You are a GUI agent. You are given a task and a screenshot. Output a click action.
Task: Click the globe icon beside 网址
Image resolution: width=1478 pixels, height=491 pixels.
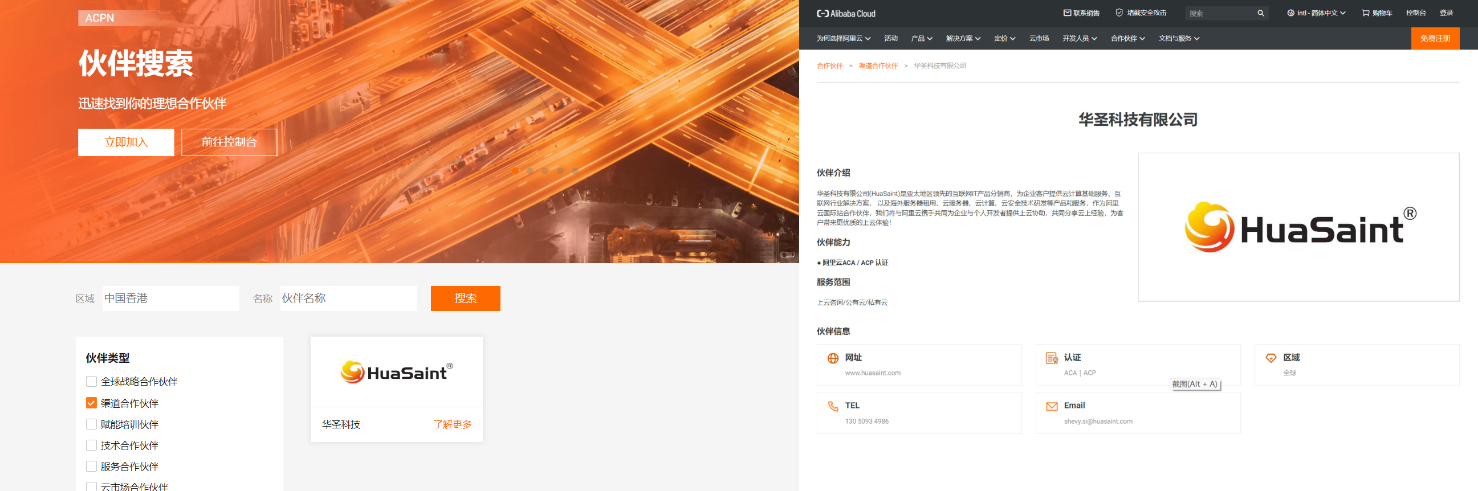click(x=833, y=358)
